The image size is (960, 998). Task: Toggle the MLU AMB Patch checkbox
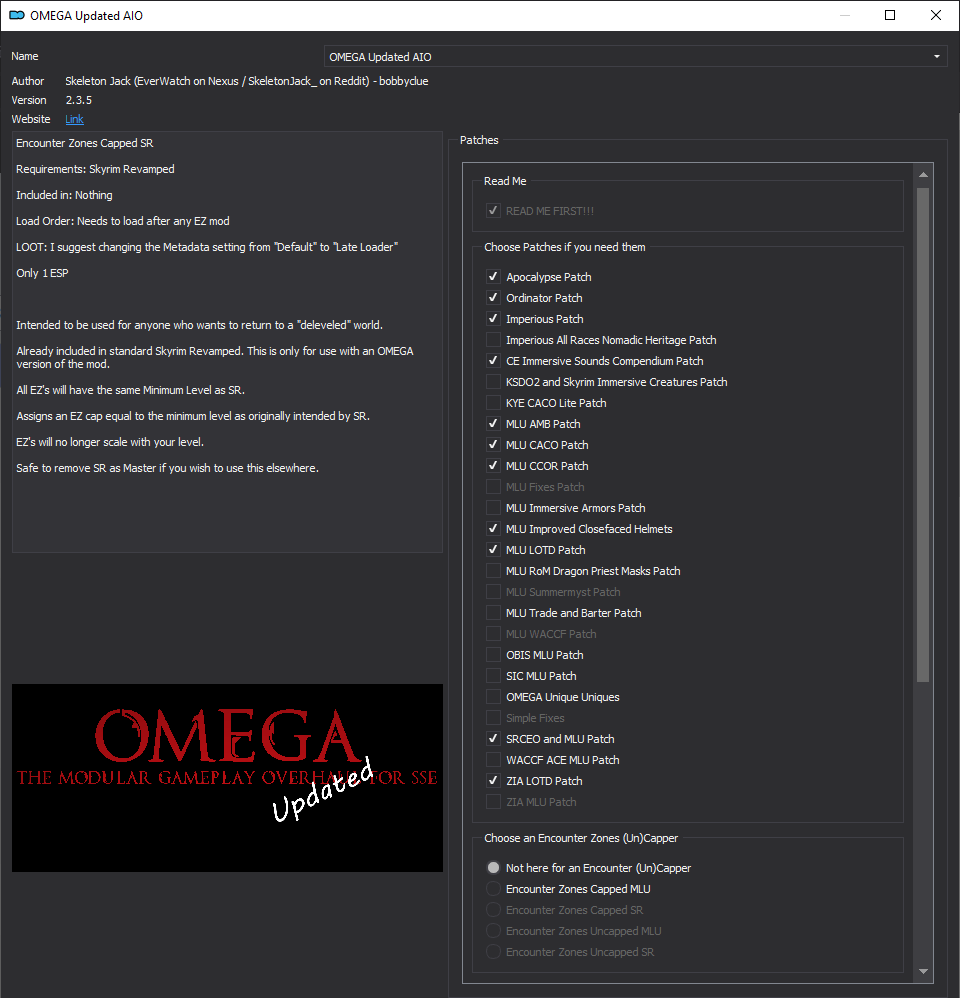(493, 424)
